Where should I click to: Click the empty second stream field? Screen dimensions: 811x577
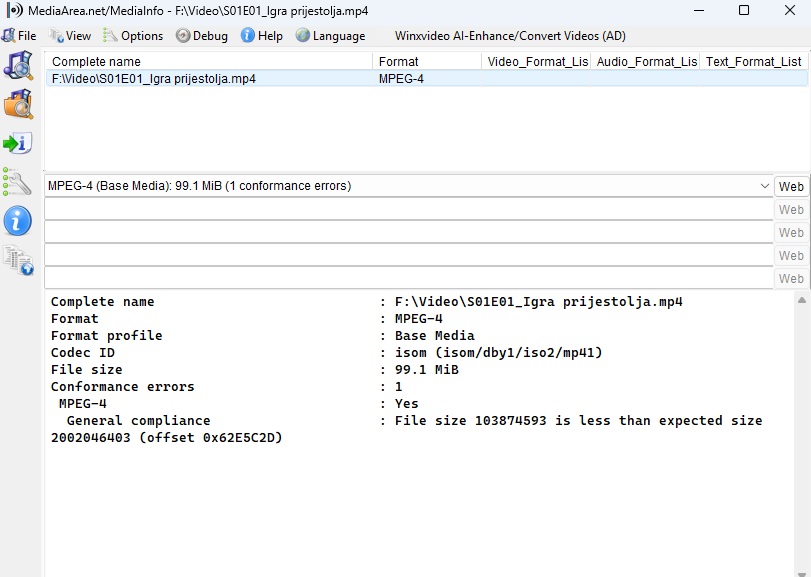coord(408,210)
